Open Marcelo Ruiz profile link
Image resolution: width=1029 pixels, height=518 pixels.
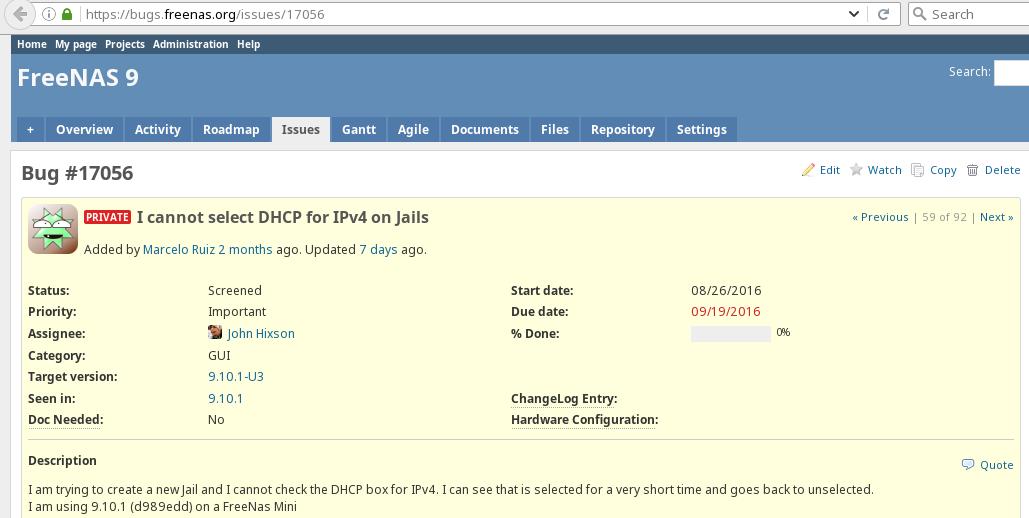click(179, 249)
